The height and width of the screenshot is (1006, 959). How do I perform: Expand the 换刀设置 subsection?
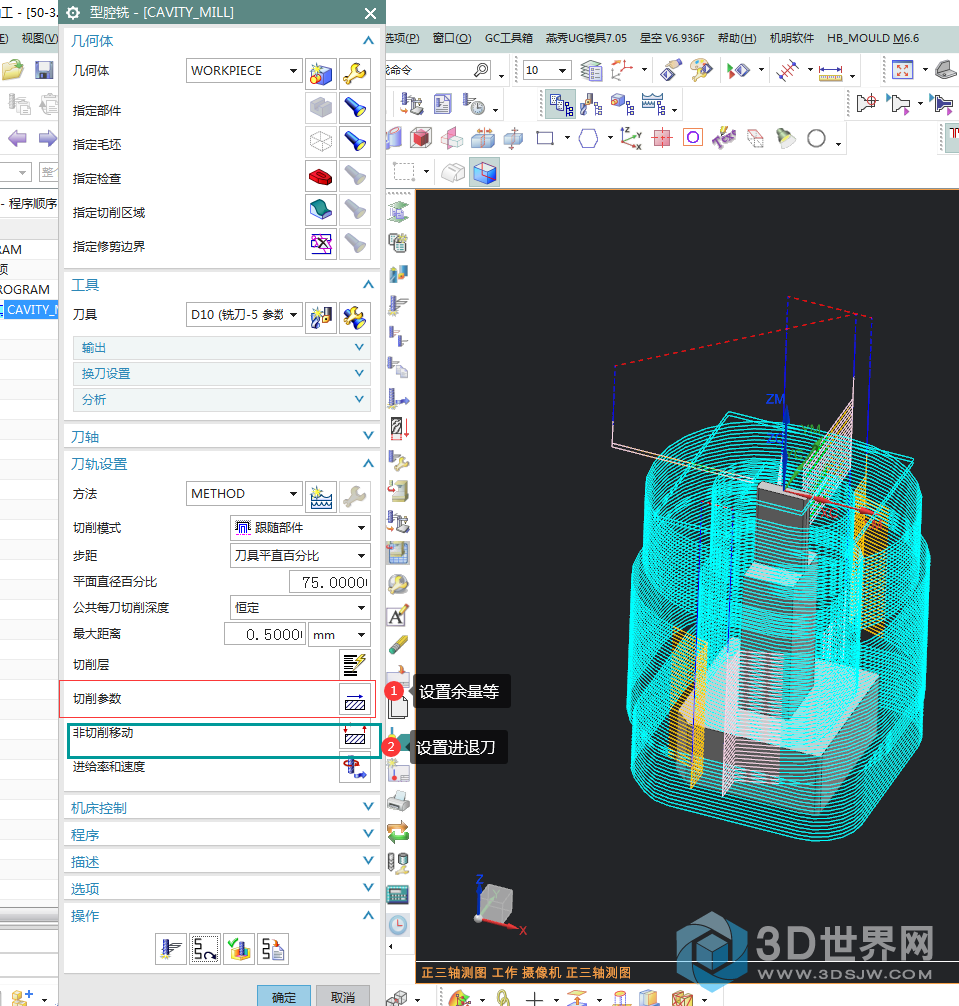[x=221, y=373]
